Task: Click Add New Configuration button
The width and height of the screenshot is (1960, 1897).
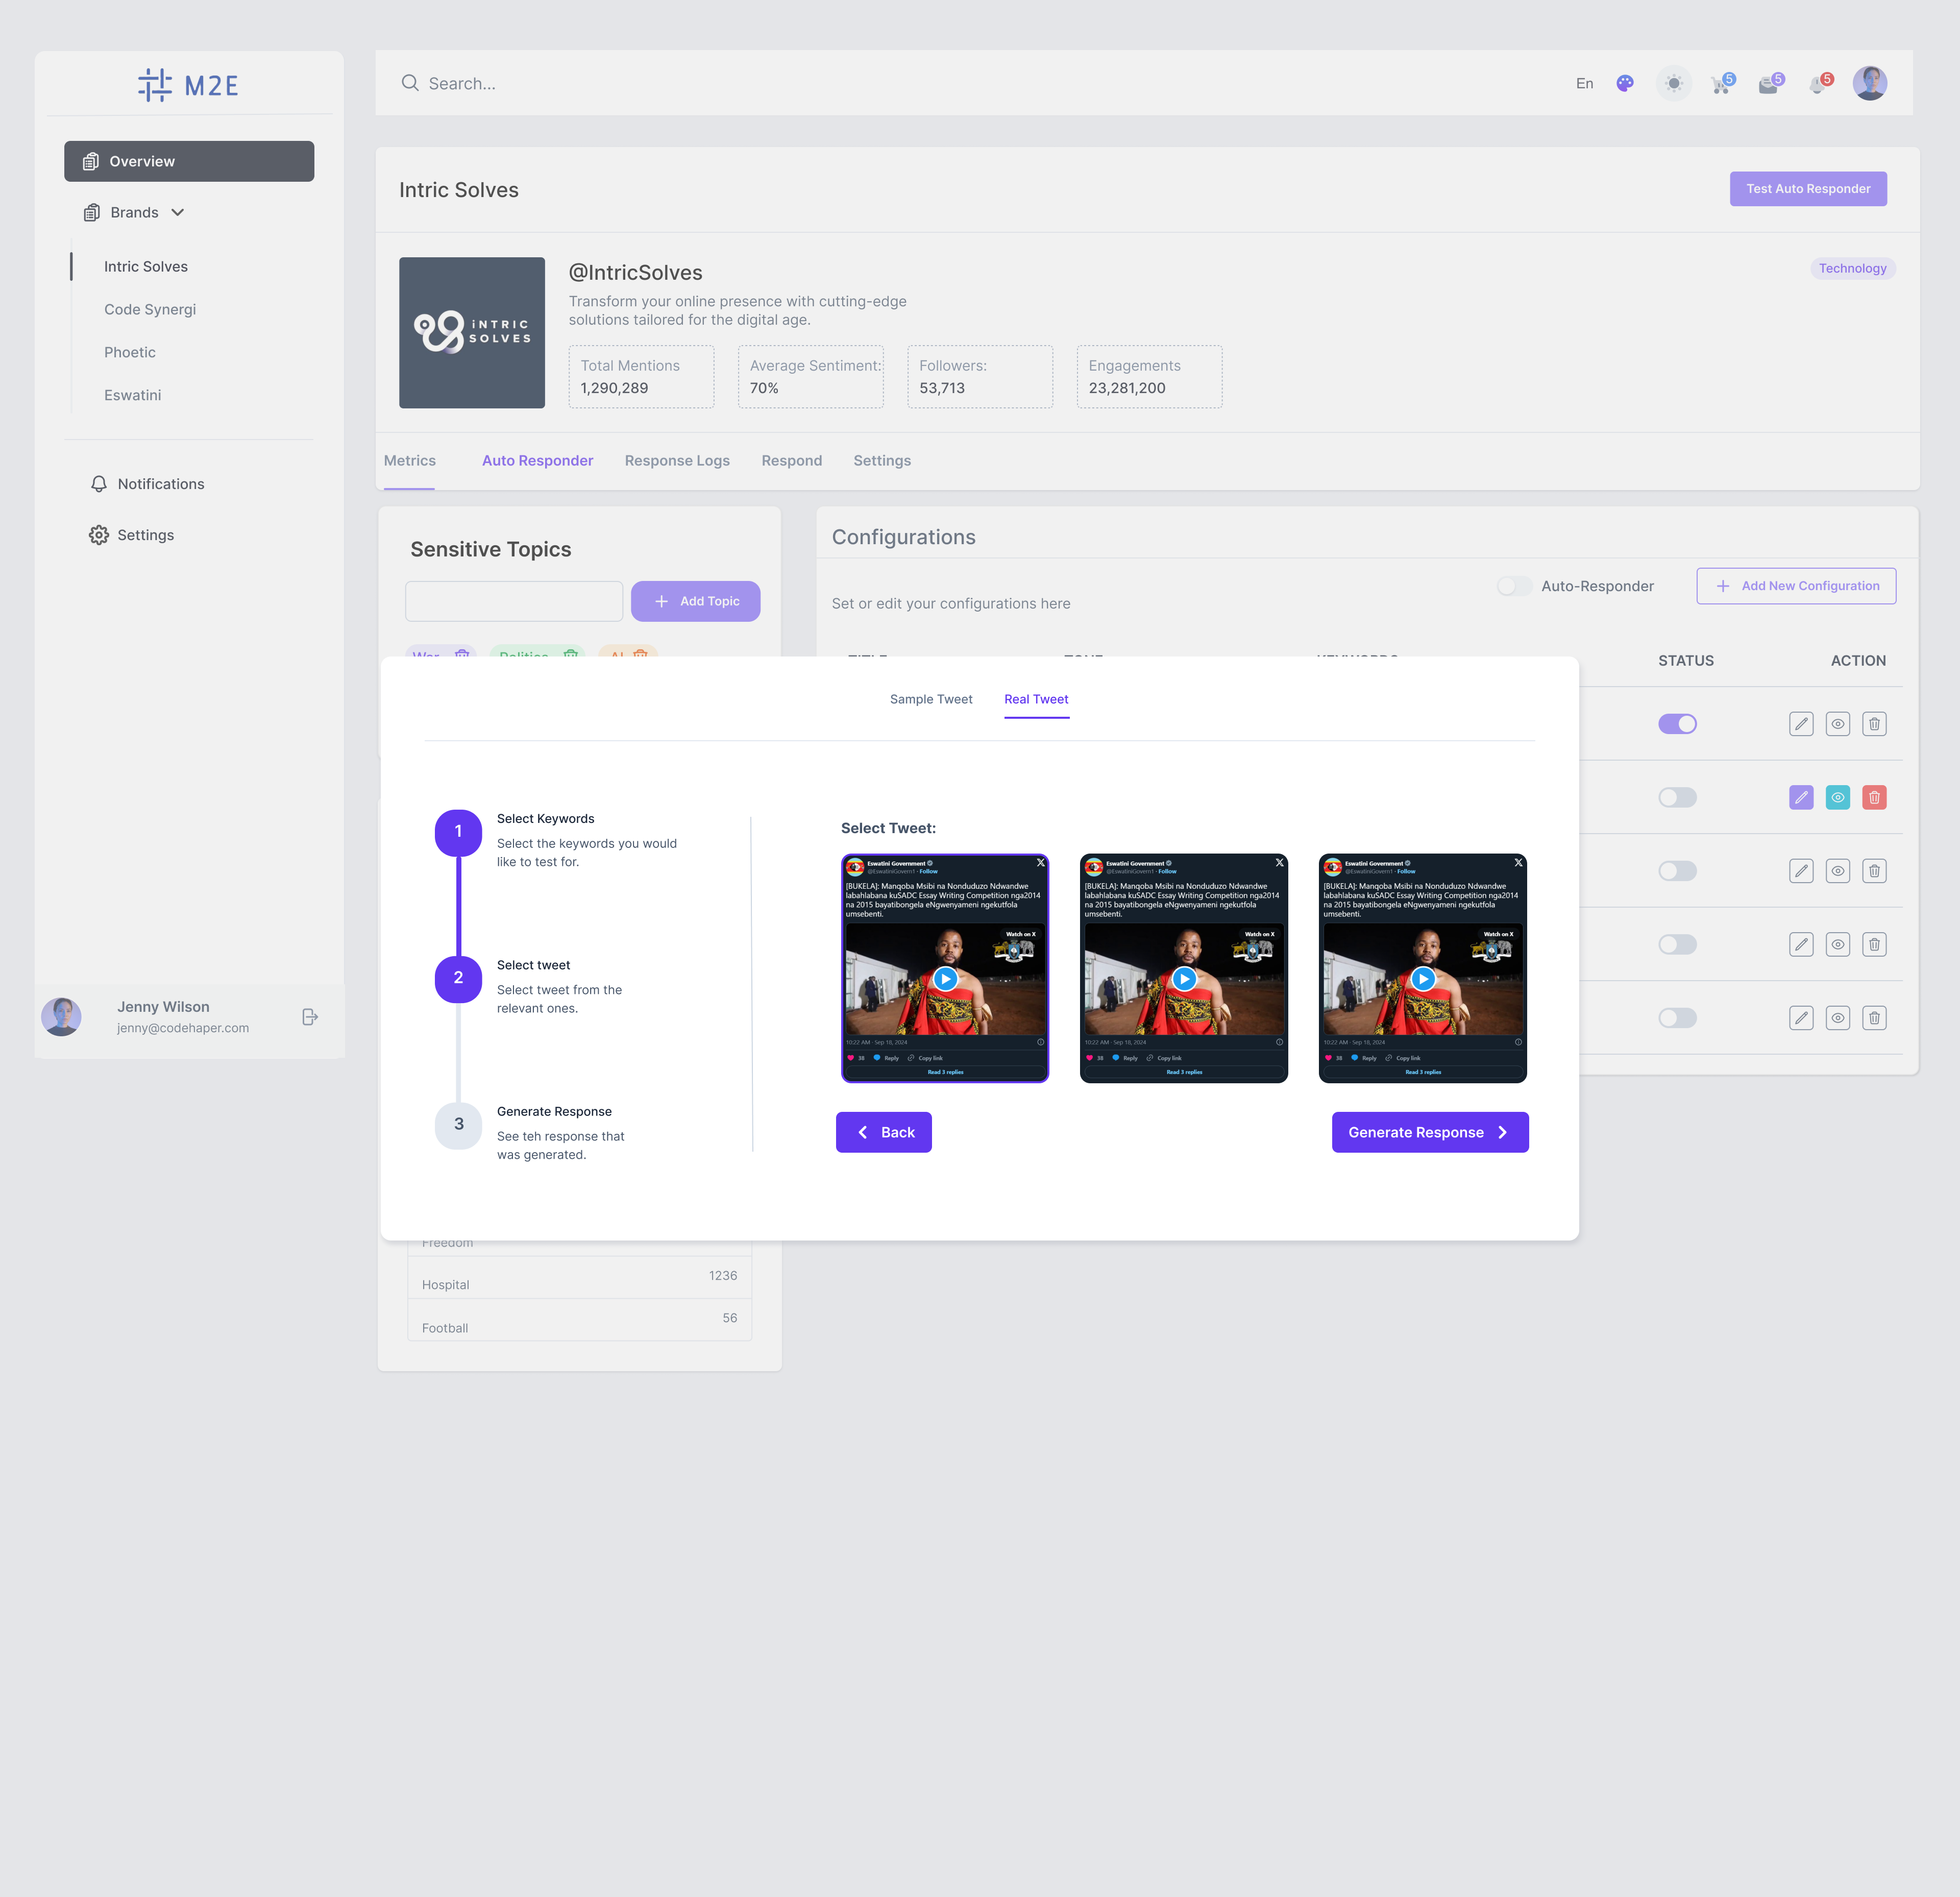Action: [1795, 586]
